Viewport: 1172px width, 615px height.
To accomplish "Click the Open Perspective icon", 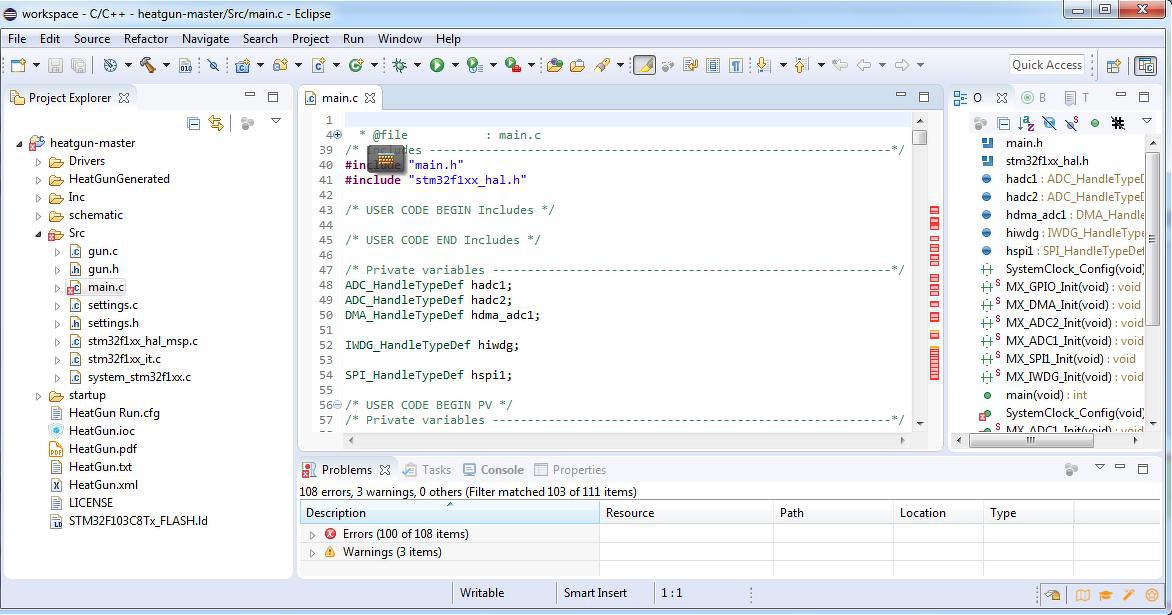I will tap(1113, 65).
